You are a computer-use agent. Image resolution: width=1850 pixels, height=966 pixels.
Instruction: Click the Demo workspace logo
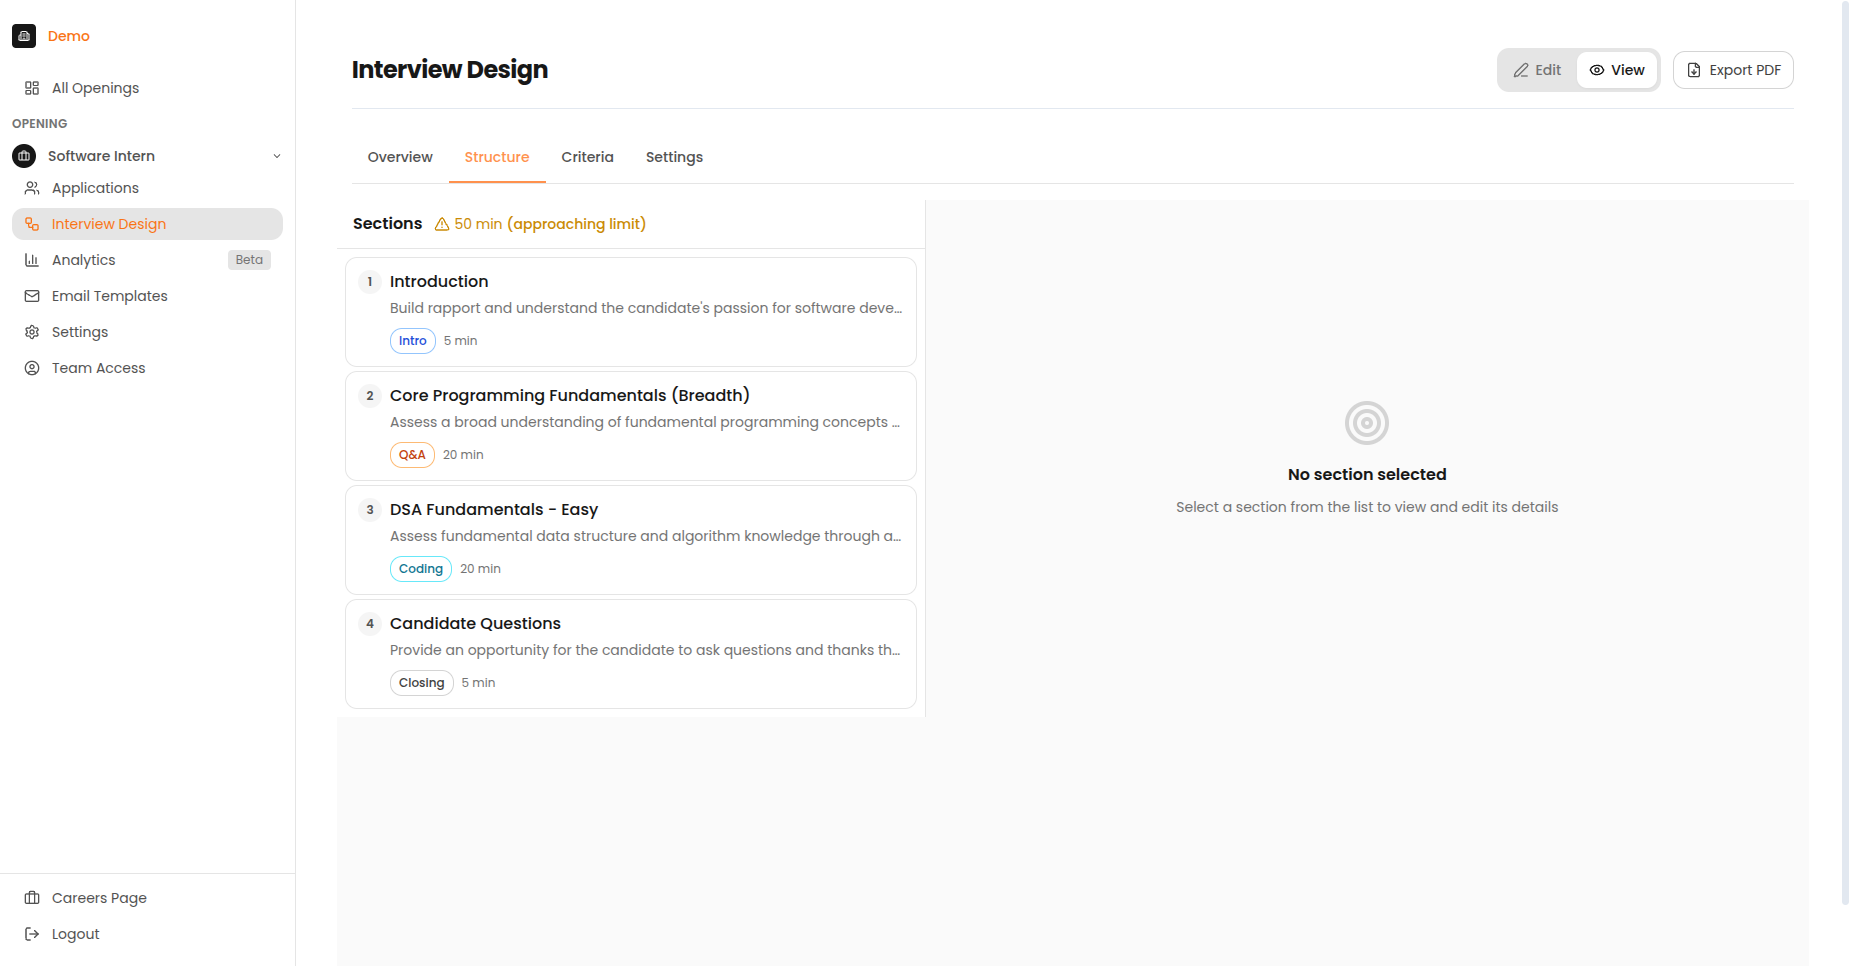pos(24,36)
